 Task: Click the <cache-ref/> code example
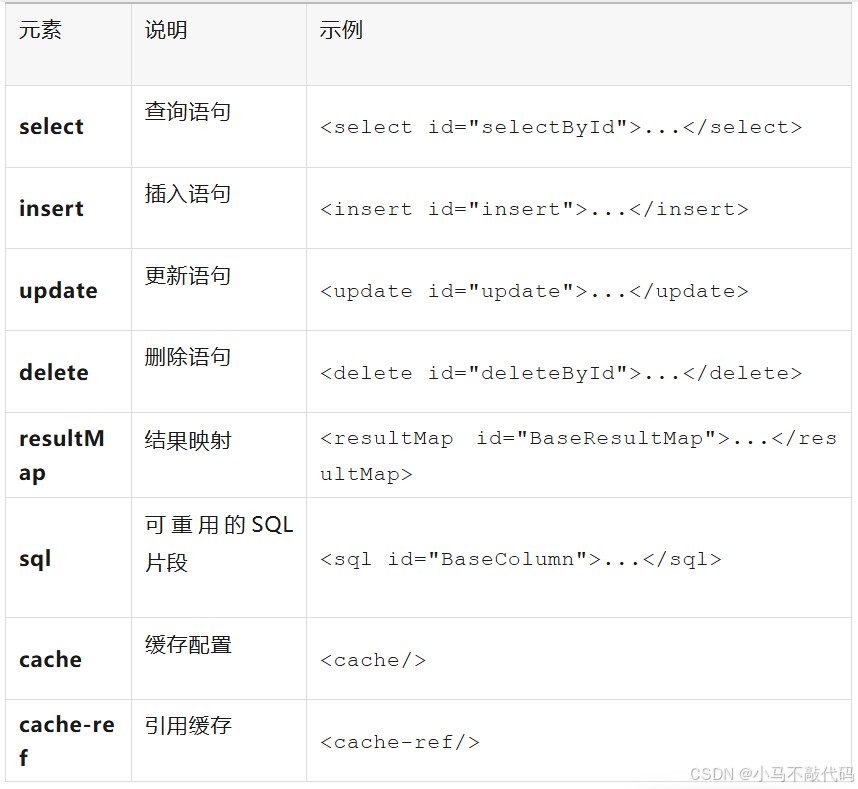click(x=400, y=742)
